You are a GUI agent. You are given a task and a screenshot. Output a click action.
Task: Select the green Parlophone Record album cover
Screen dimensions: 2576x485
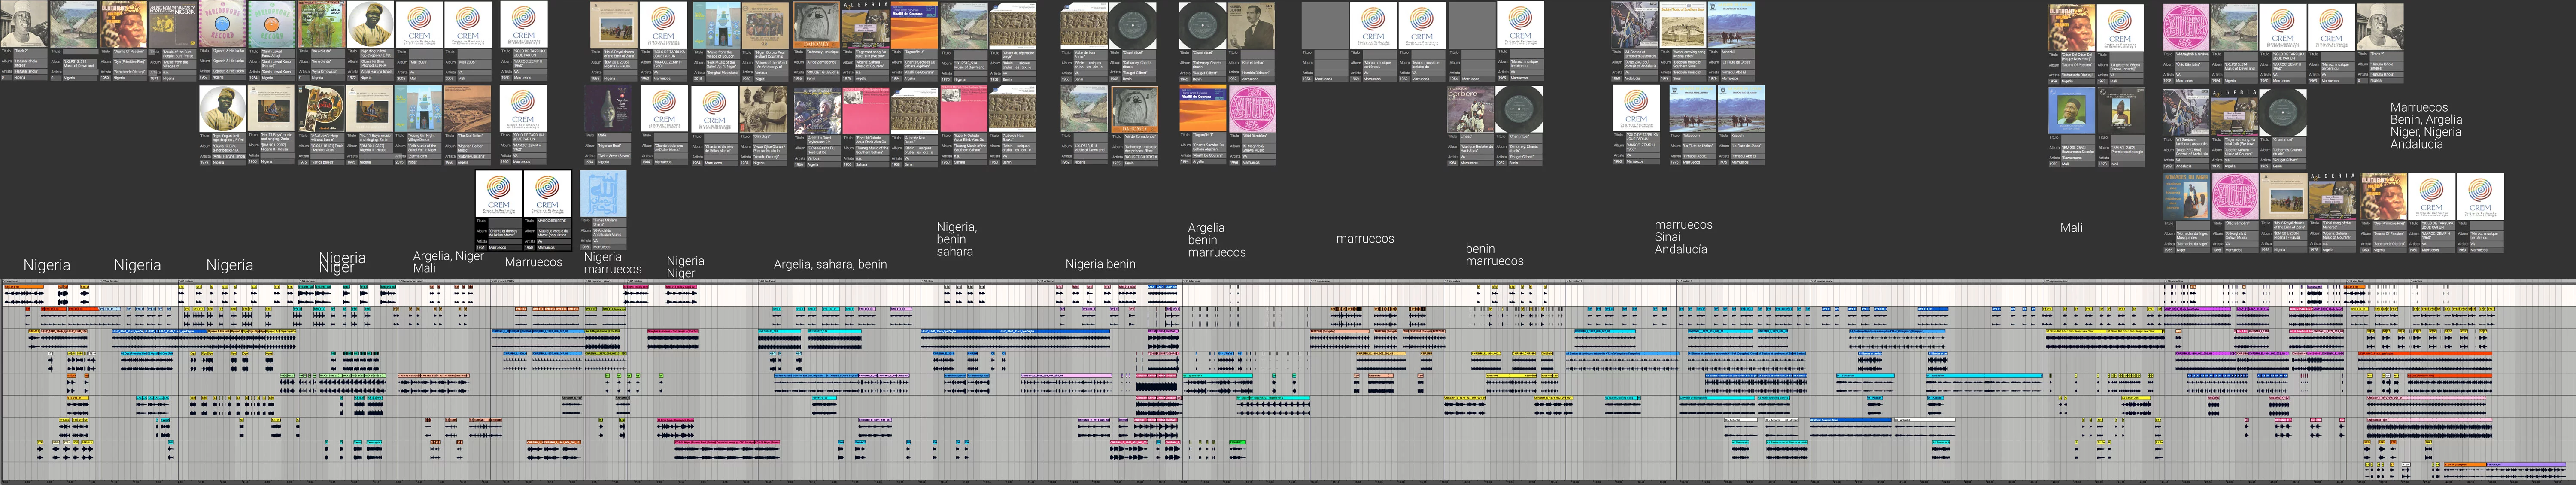click(272, 24)
